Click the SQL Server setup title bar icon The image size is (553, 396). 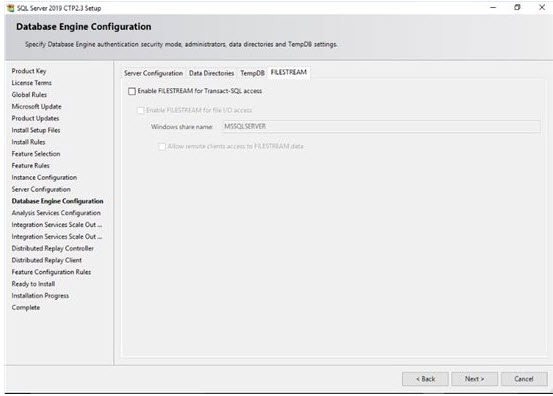(x=11, y=8)
